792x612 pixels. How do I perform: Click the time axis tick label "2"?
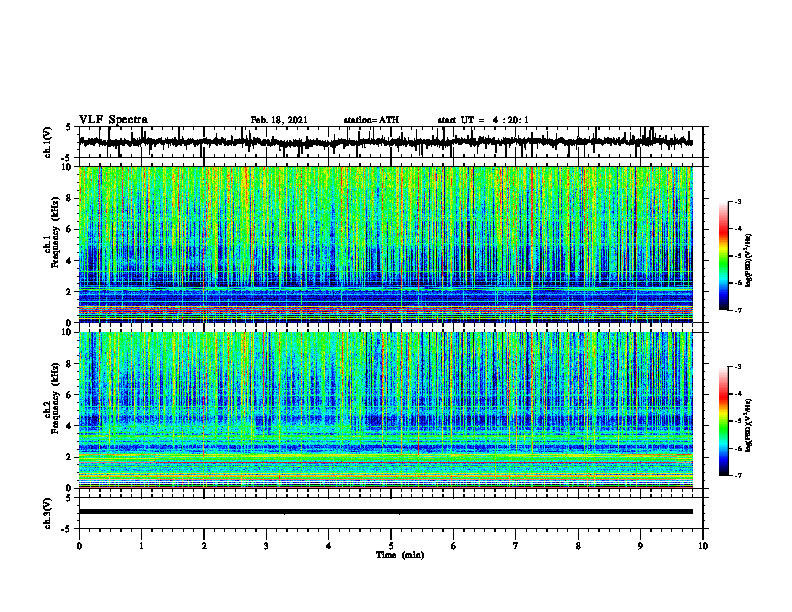pyautogui.click(x=204, y=546)
